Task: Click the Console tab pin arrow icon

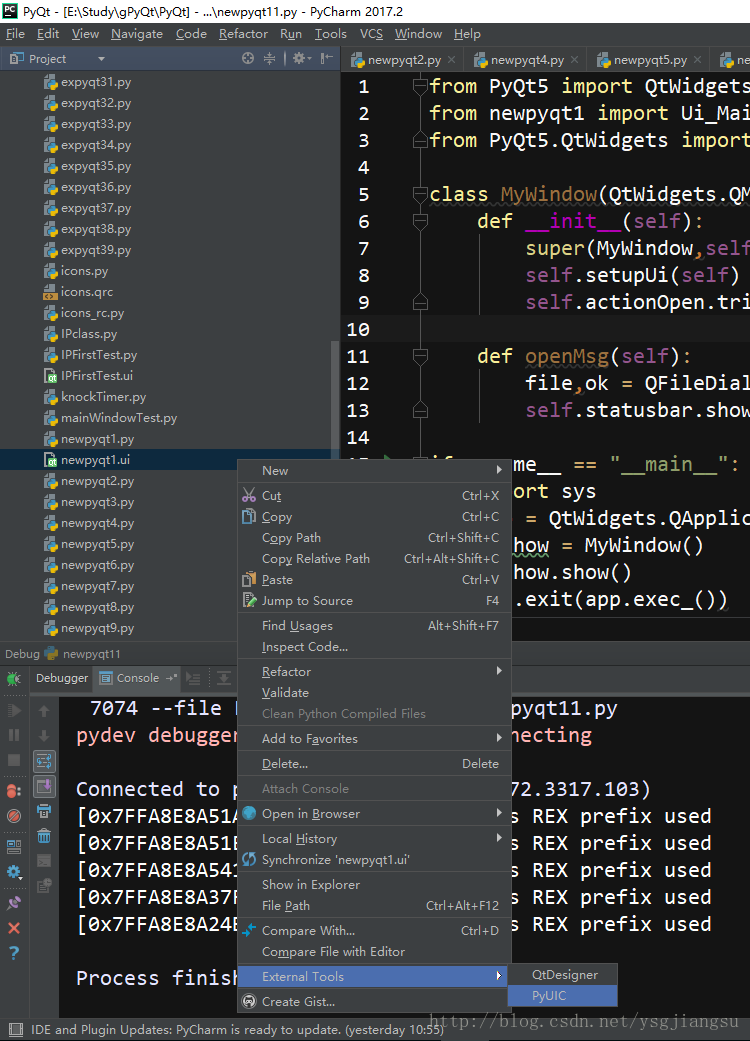Action: [171, 678]
